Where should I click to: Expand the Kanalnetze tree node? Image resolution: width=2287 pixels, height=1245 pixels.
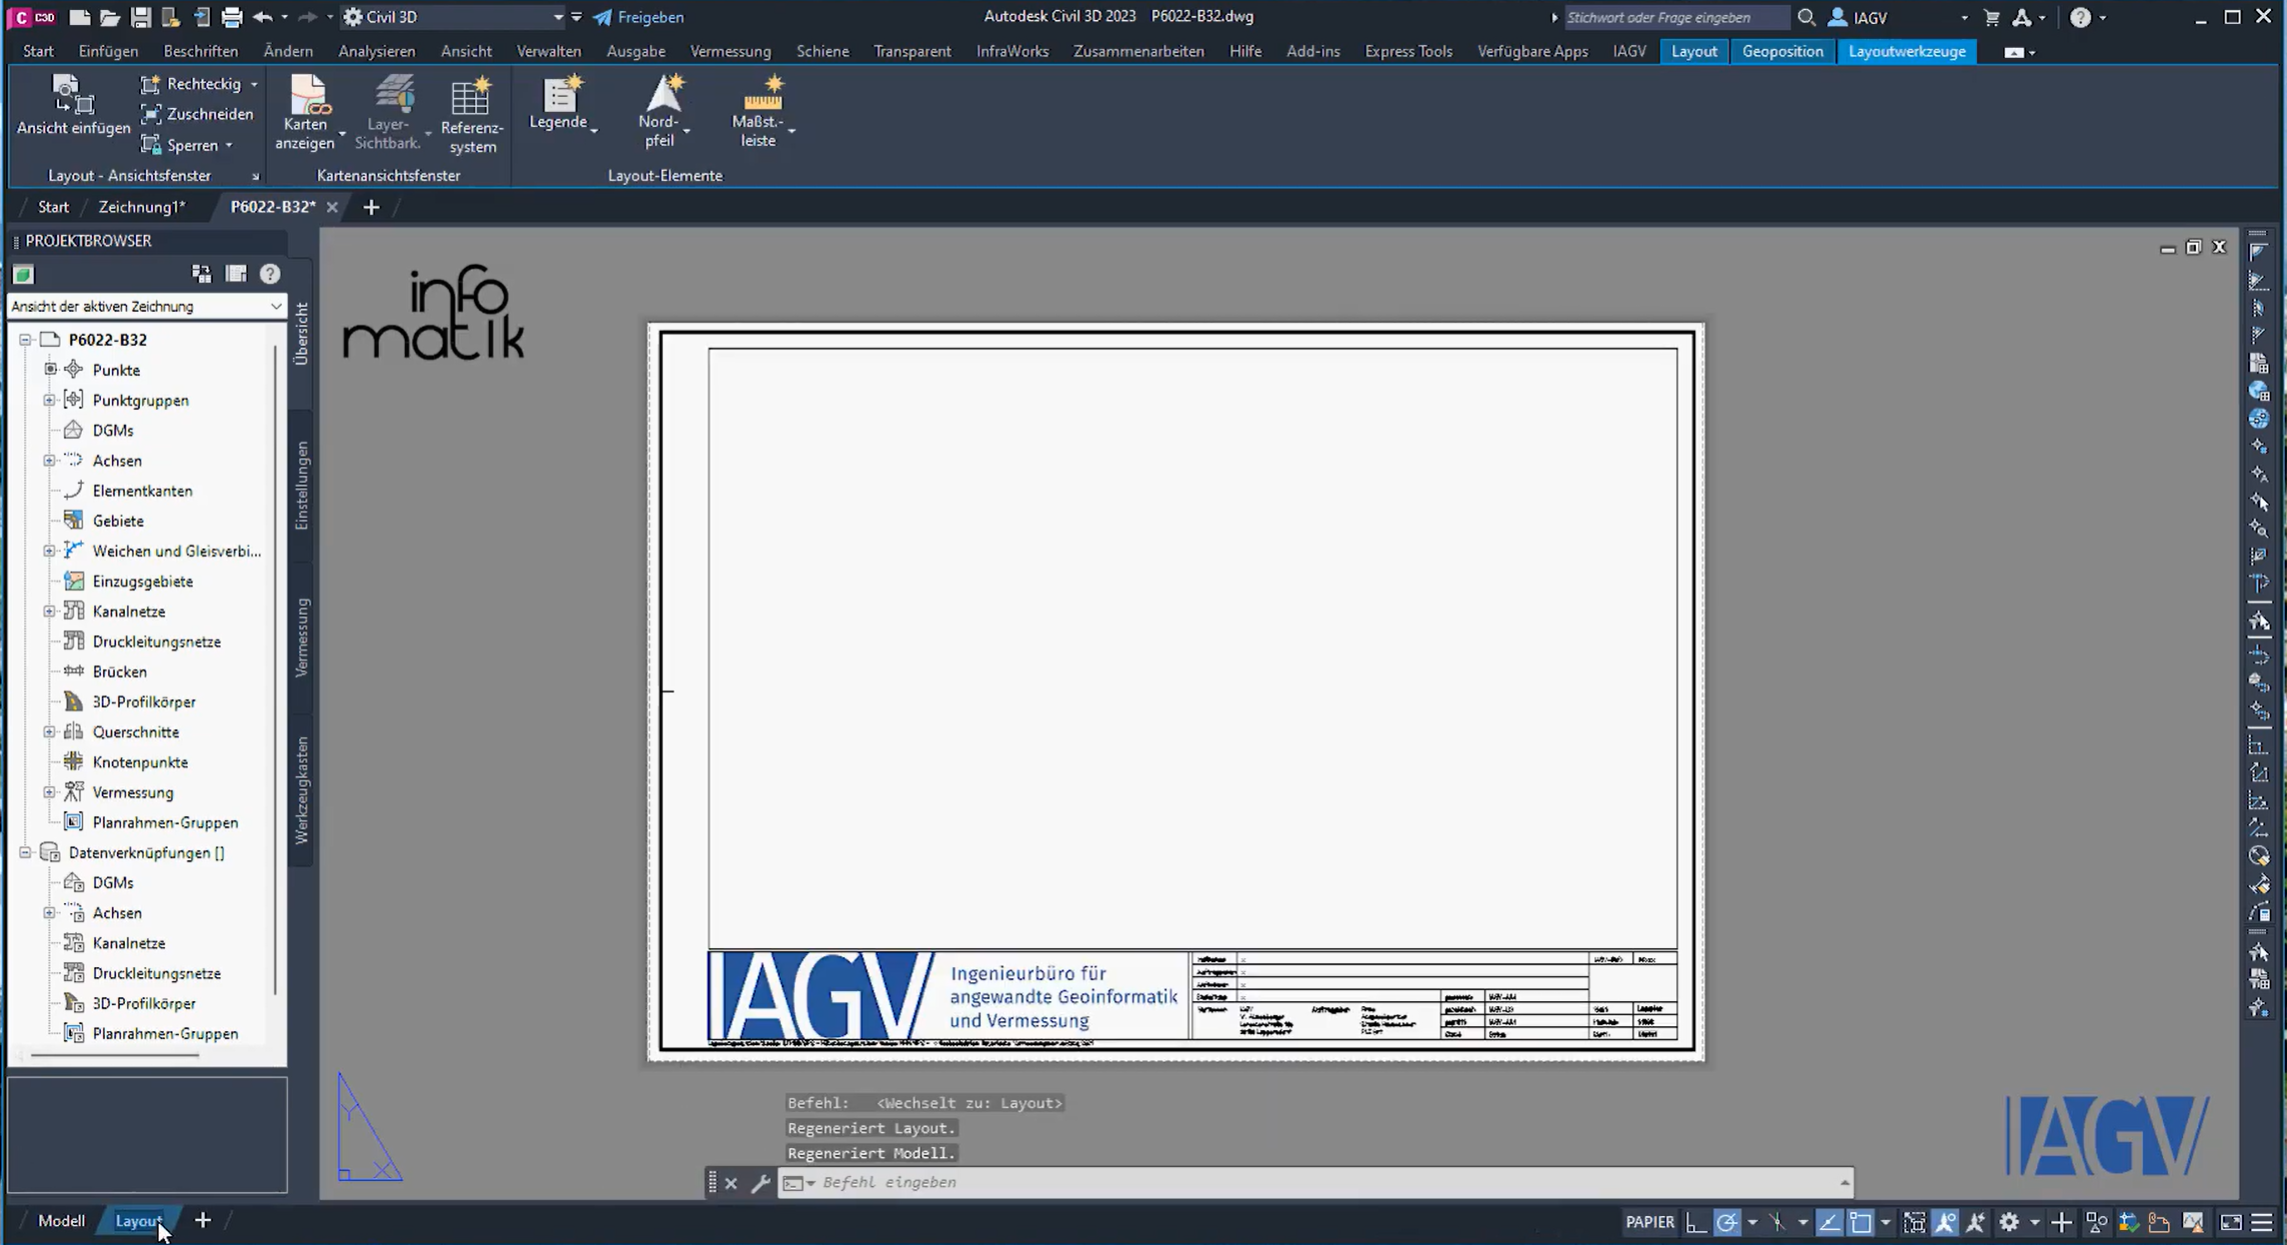coord(49,611)
